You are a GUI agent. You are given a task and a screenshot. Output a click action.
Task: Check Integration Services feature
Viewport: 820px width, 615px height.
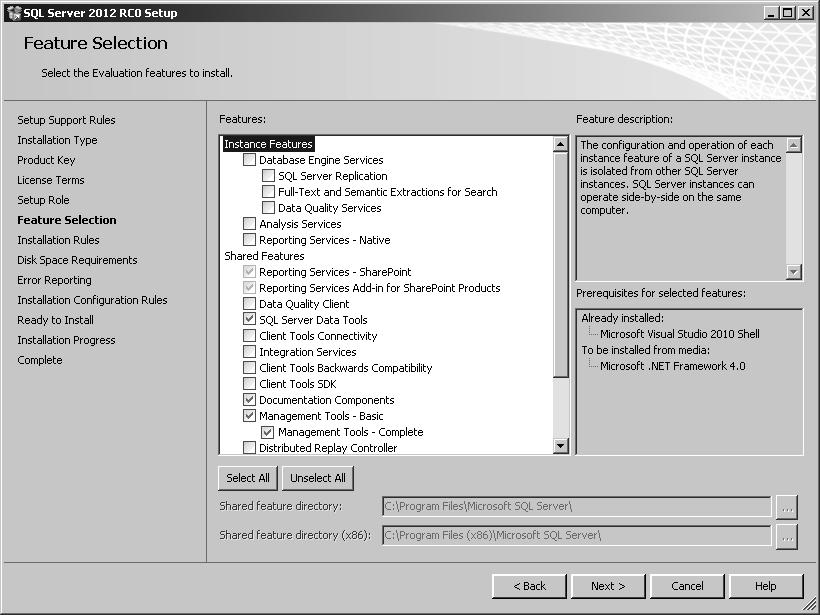[249, 352]
